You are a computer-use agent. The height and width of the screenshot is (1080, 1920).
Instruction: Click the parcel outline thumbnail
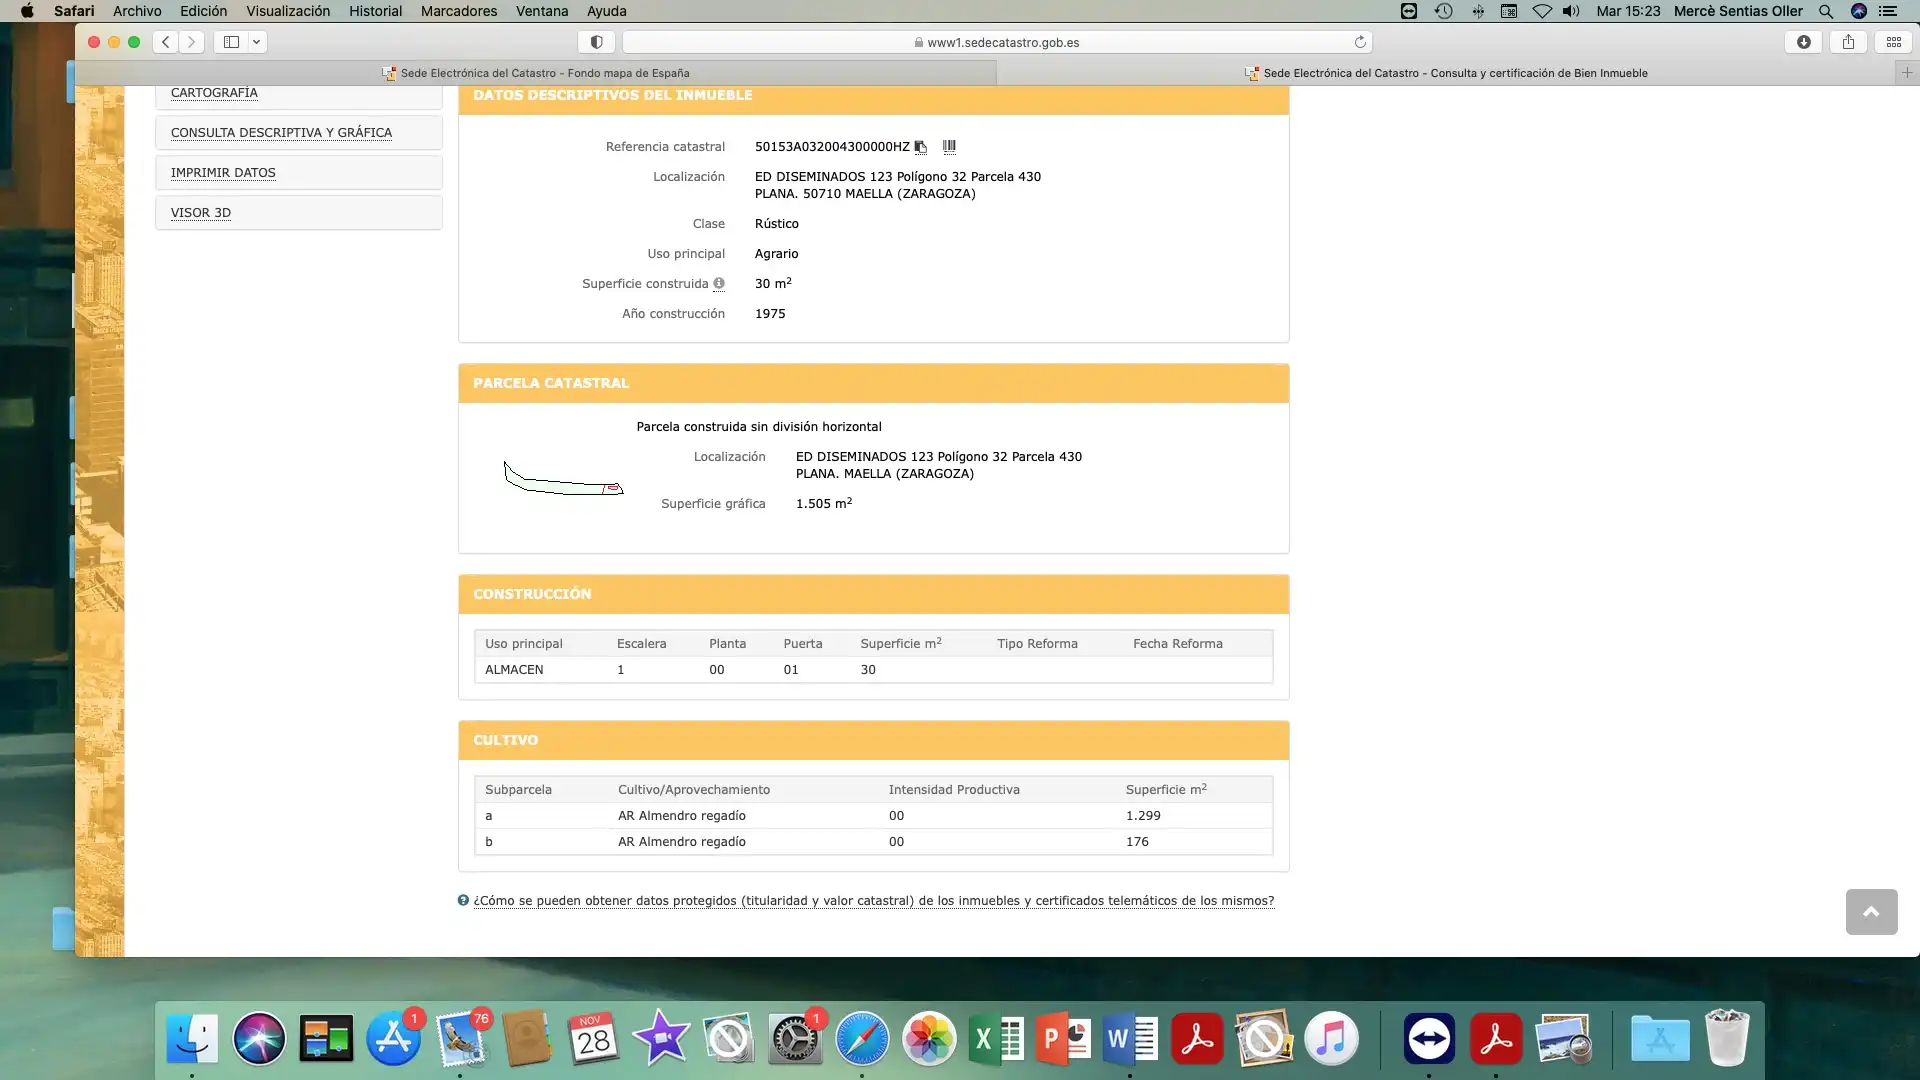(563, 479)
